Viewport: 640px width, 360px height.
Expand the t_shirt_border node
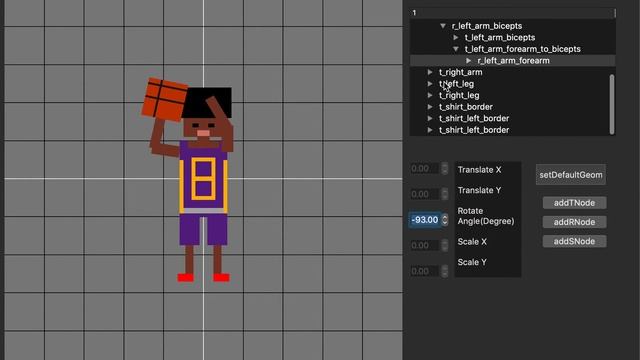tap(430, 107)
